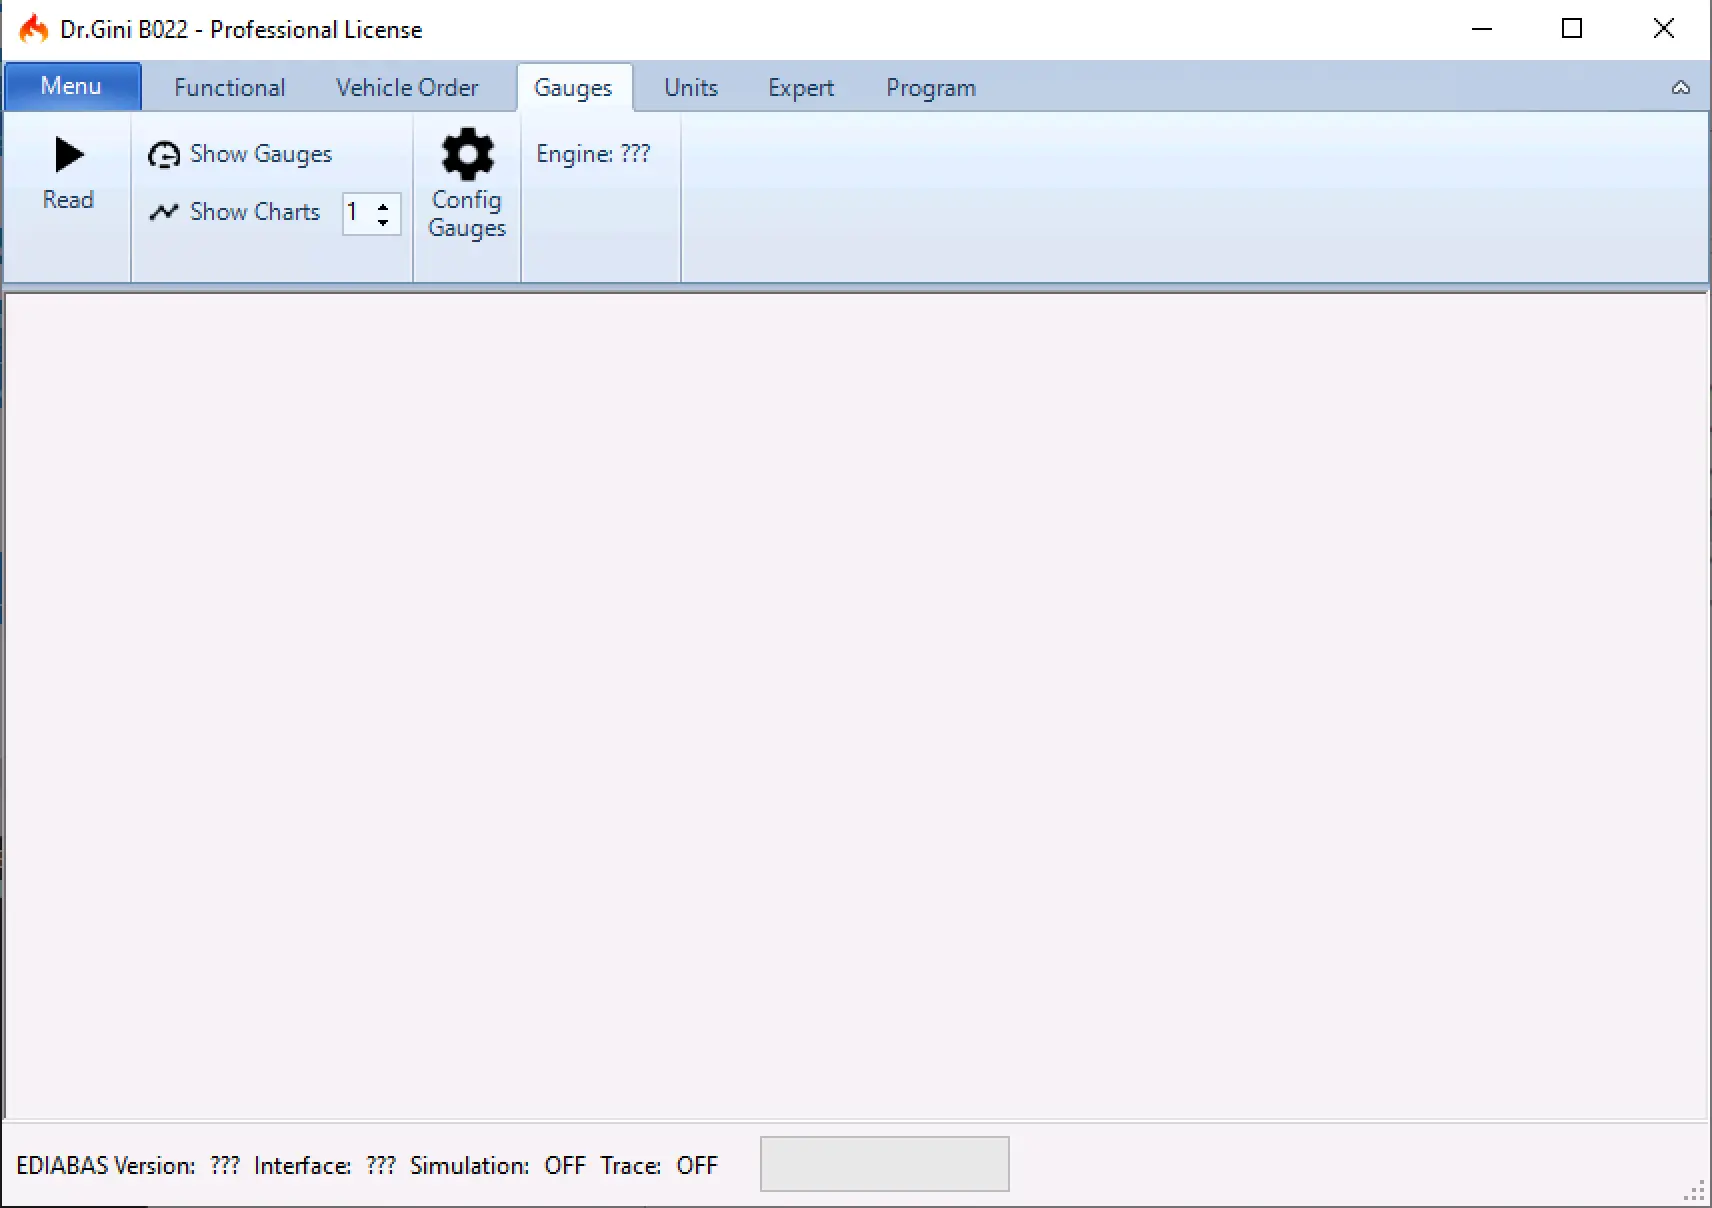Click the Dr.Gini flame icon in title bar
The width and height of the screenshot is (1712, 1208).
(x=34, y=29)
